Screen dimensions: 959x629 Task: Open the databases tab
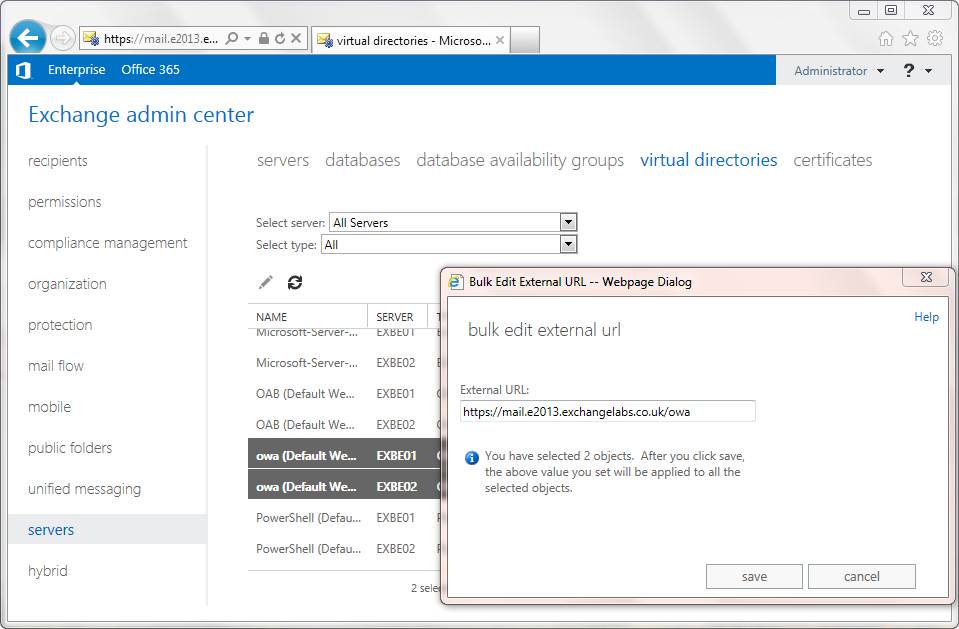[363, 160]
